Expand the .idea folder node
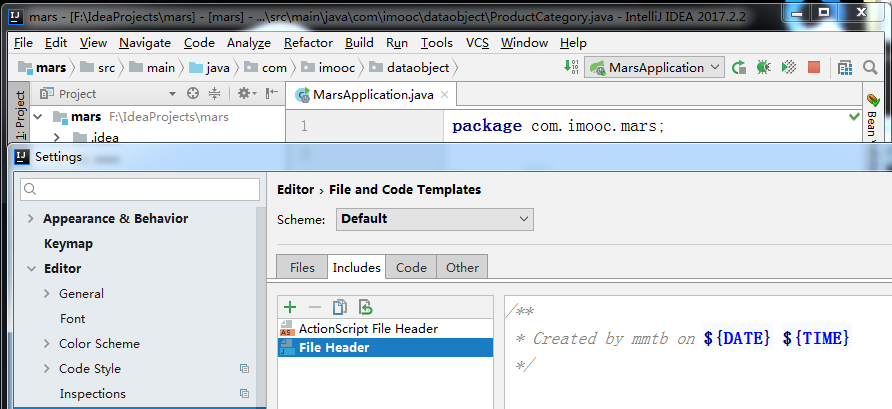 [x=57, y=137]
